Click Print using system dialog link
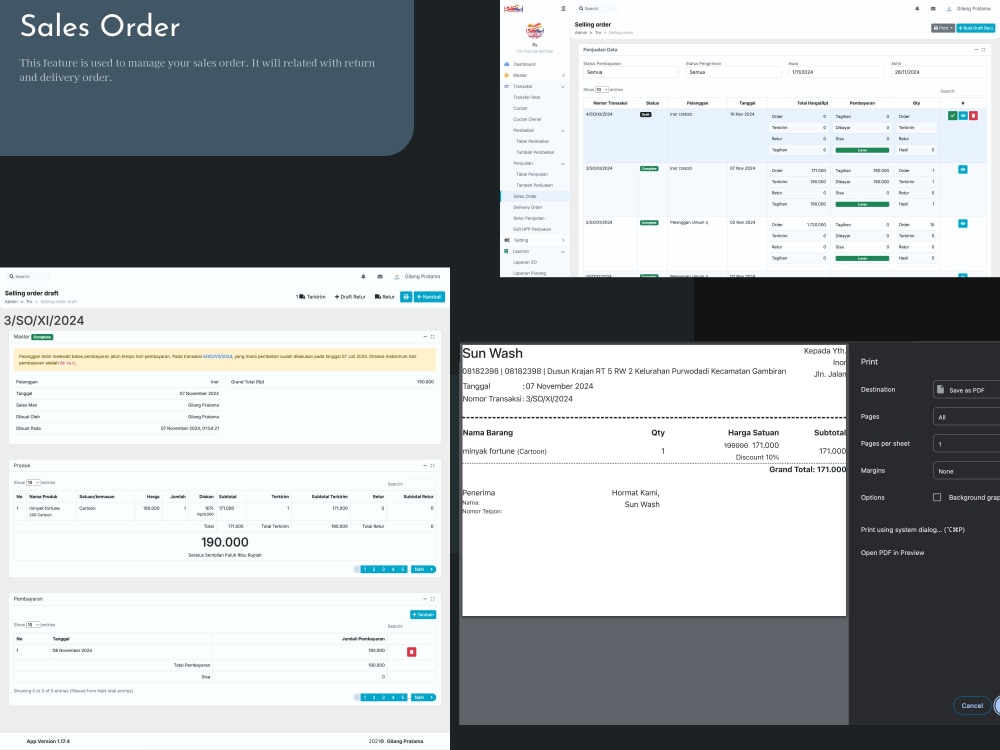Image resolution: width=1000 pixels, height=750 pixels. (x=913, y=530)
